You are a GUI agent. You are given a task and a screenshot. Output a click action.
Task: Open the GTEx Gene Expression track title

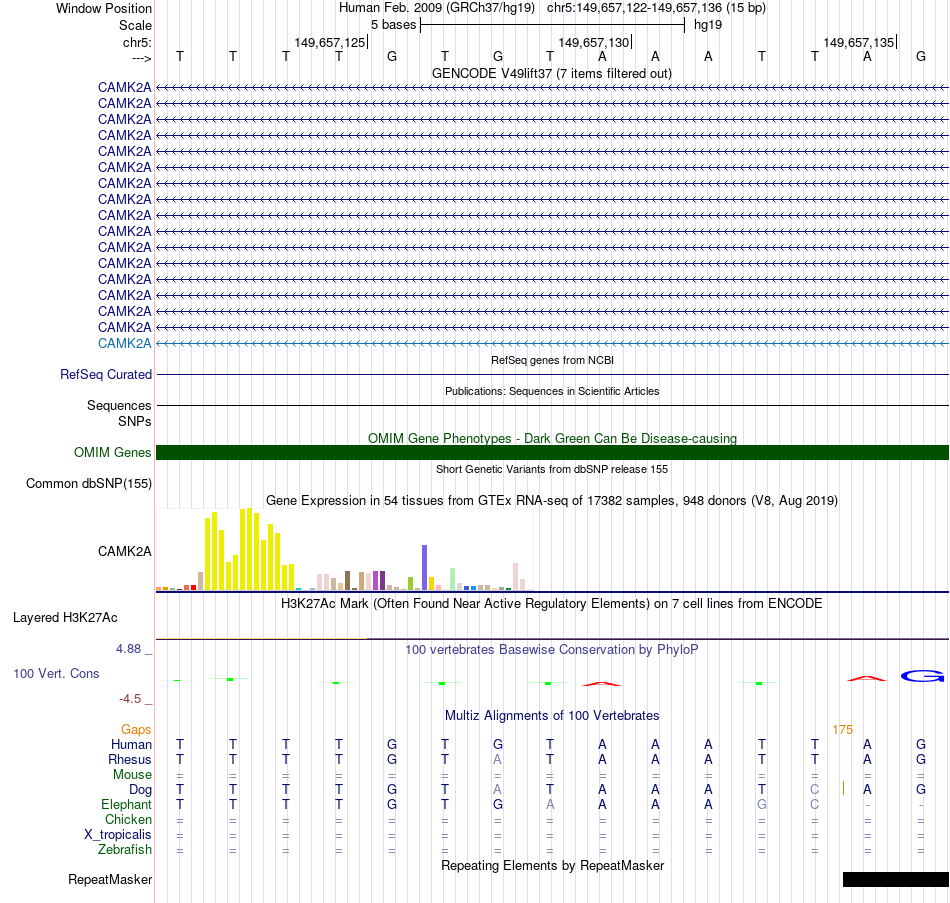pos(552,501)
